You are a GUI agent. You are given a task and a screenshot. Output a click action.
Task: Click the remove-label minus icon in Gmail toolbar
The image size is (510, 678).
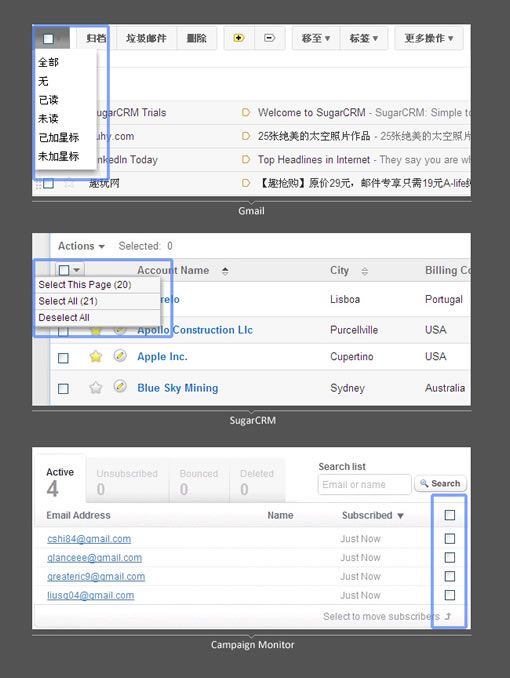(x=269, y=38)
